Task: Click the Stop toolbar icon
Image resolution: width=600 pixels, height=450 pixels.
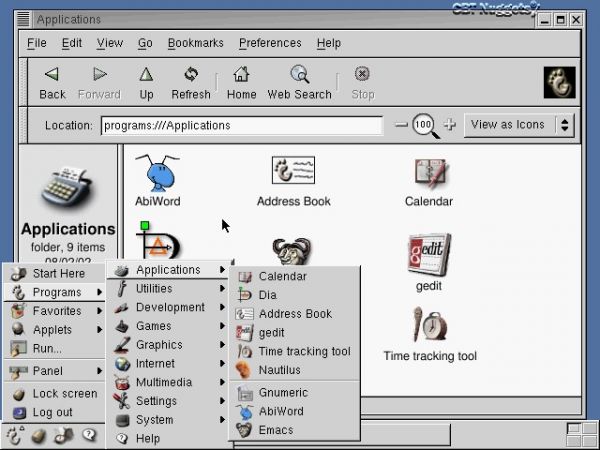Action: click(x=362, y=73)
